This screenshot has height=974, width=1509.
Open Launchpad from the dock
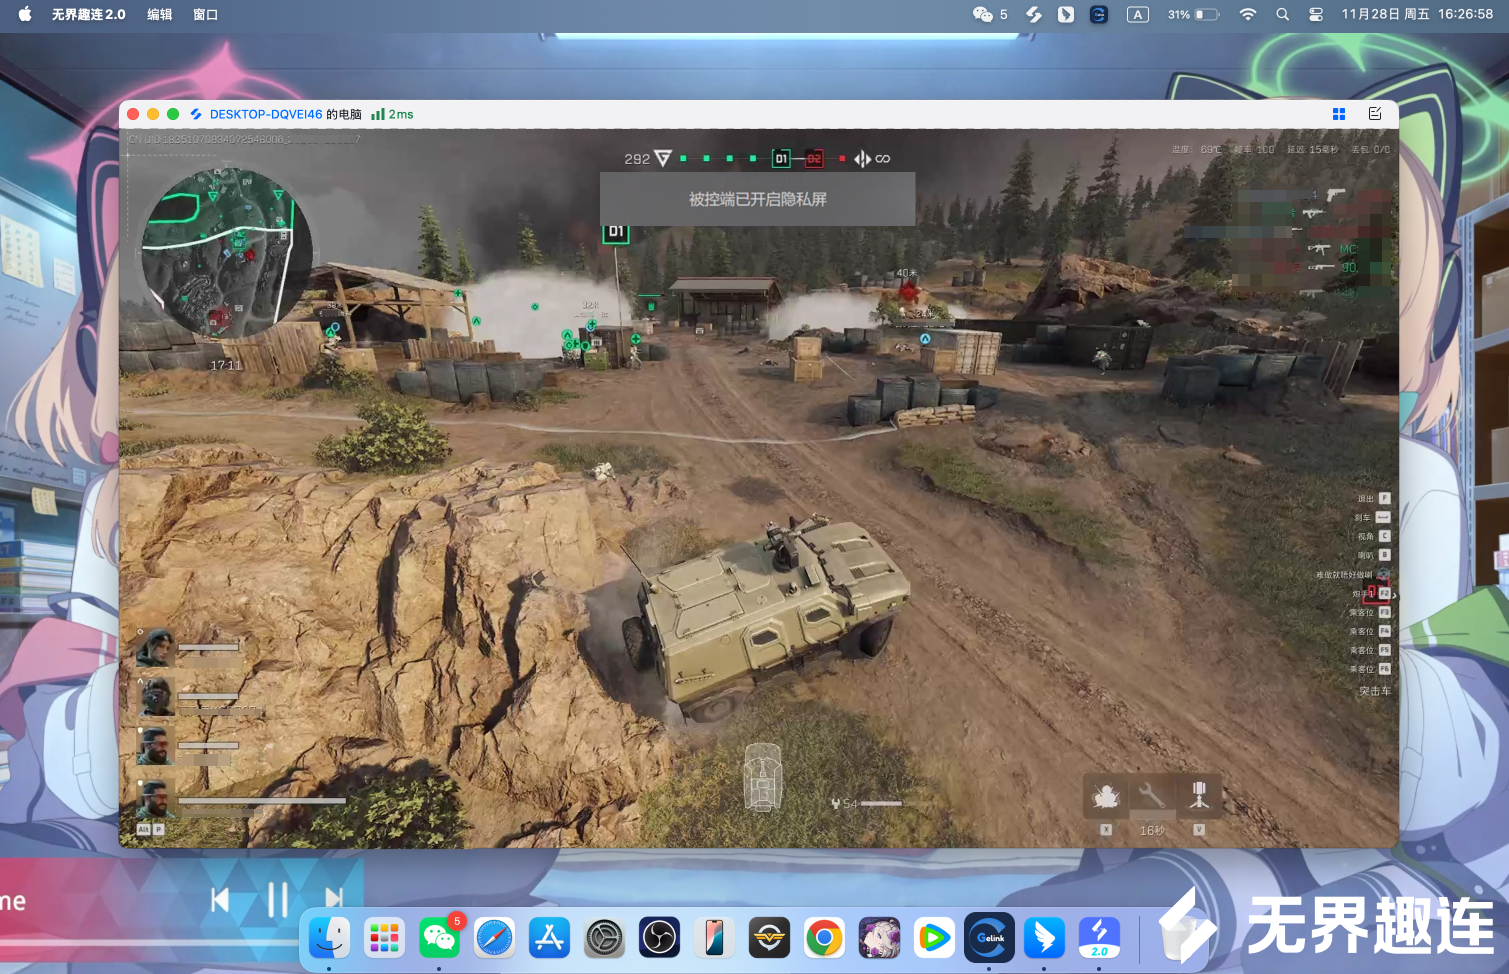[x=384, y=938]
